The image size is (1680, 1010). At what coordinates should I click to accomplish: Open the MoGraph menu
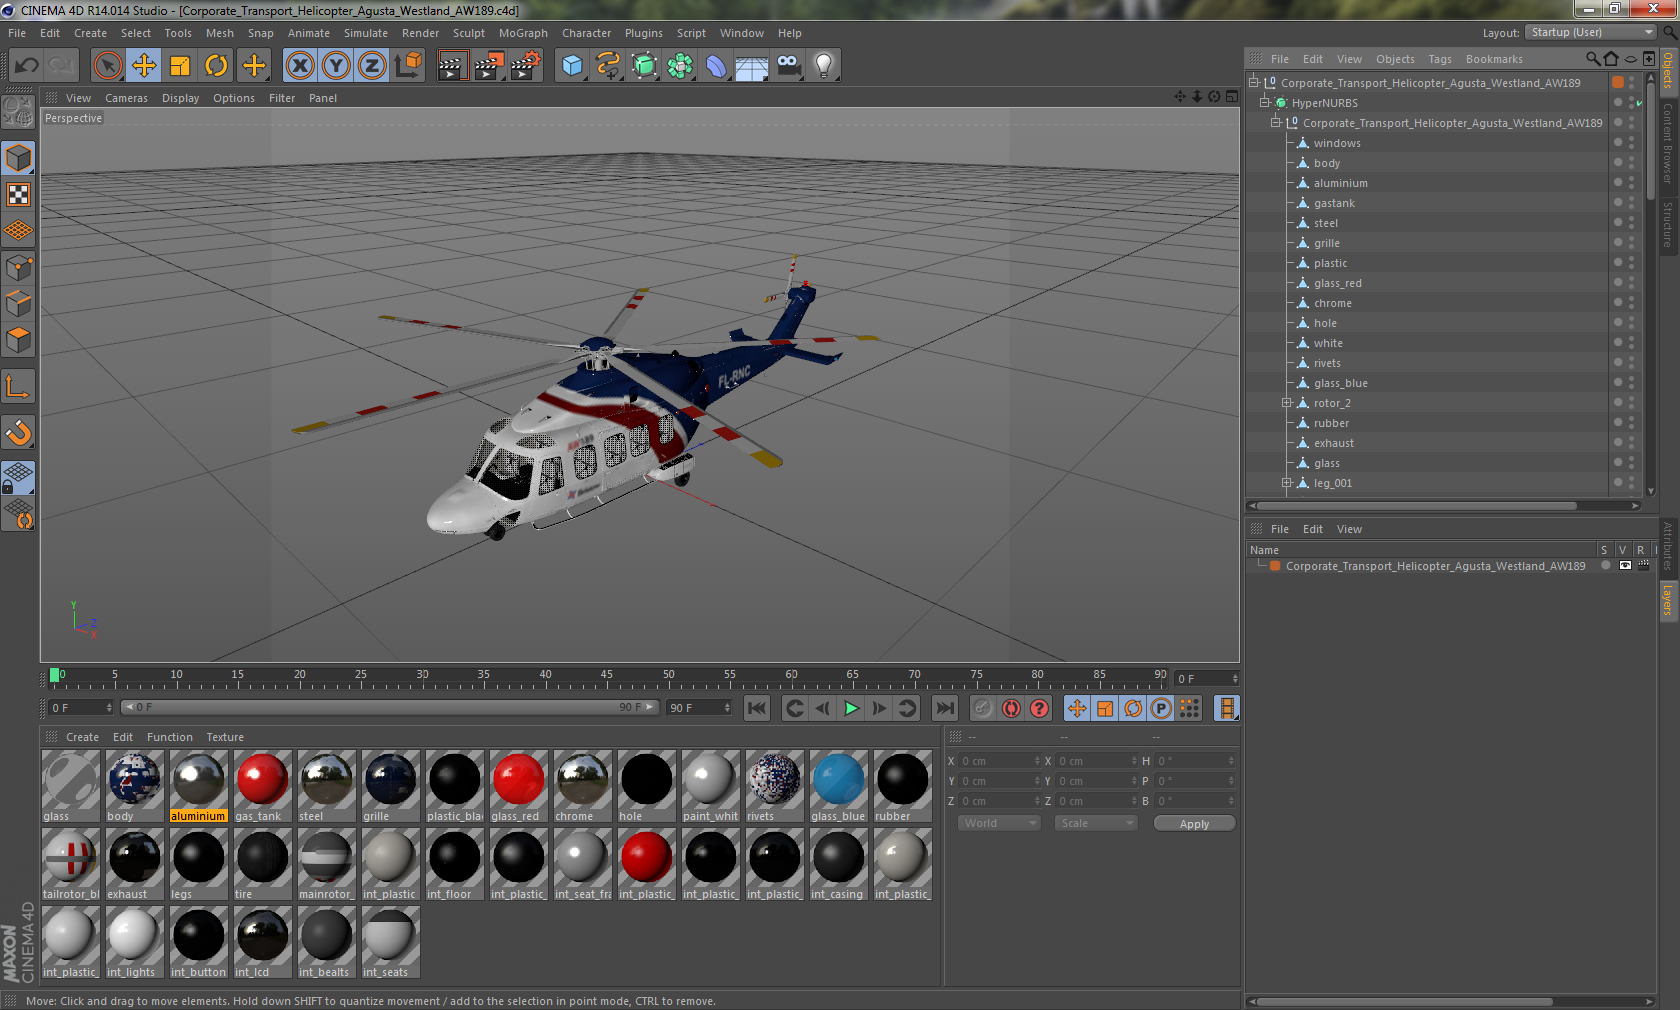coord(523,33)
